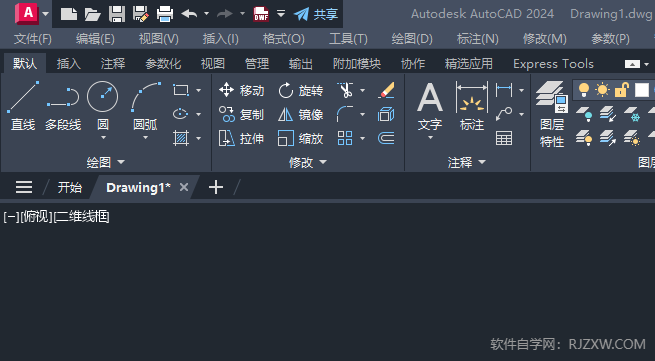This screenshot has height=361, width=655.
Task: Open the 修改(M) menu
Action: click(x=545, y=39)
